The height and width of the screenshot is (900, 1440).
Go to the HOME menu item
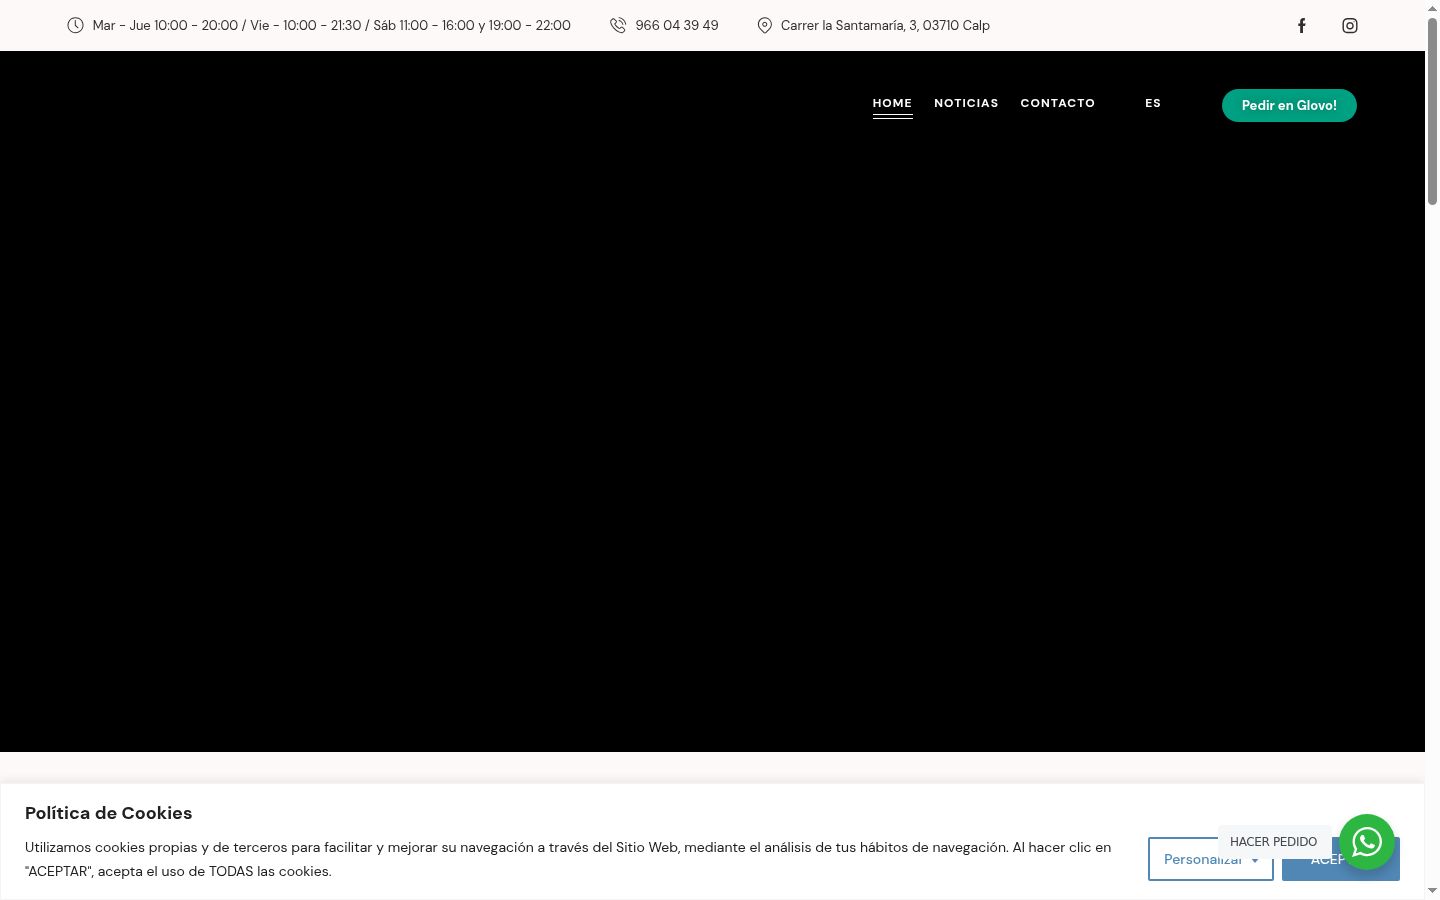892,103
